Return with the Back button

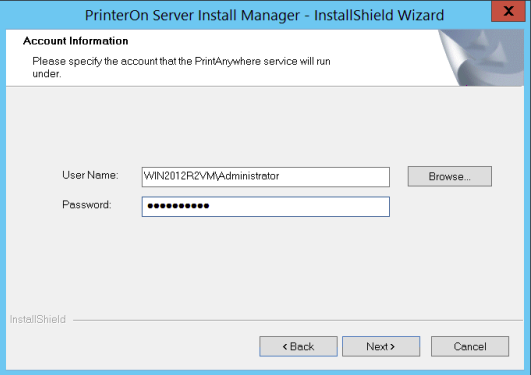(x=298, y=346)
